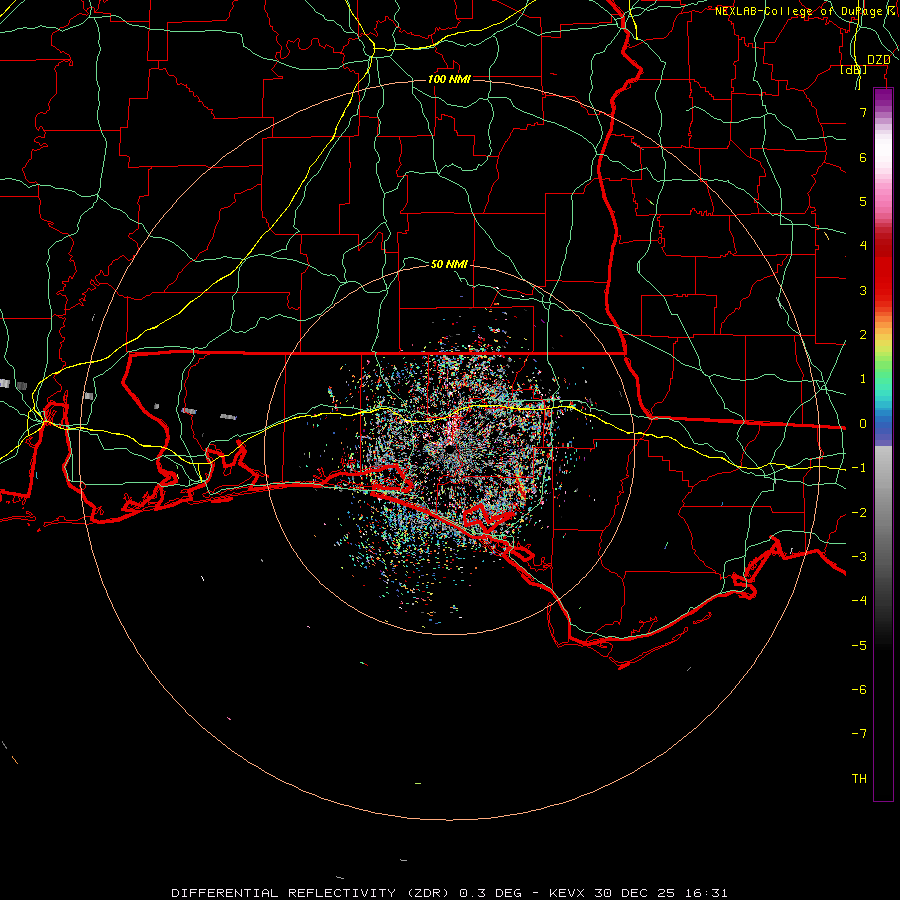900x900 pixels.
Task: Click the -6 value on the color scale
Action: click(859, 690)
